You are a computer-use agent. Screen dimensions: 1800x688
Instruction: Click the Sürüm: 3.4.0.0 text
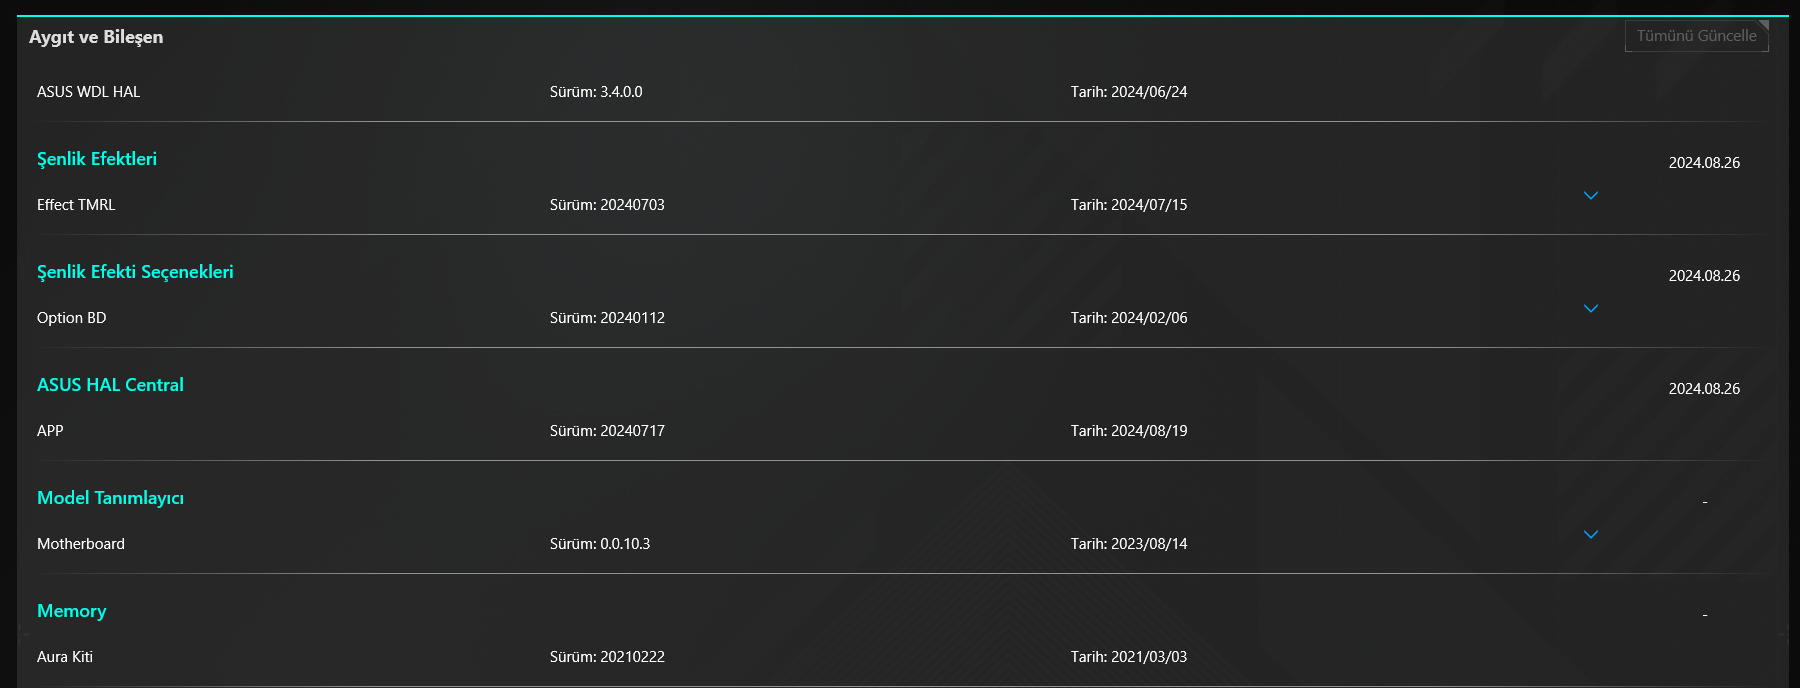[x=596, y=92]
